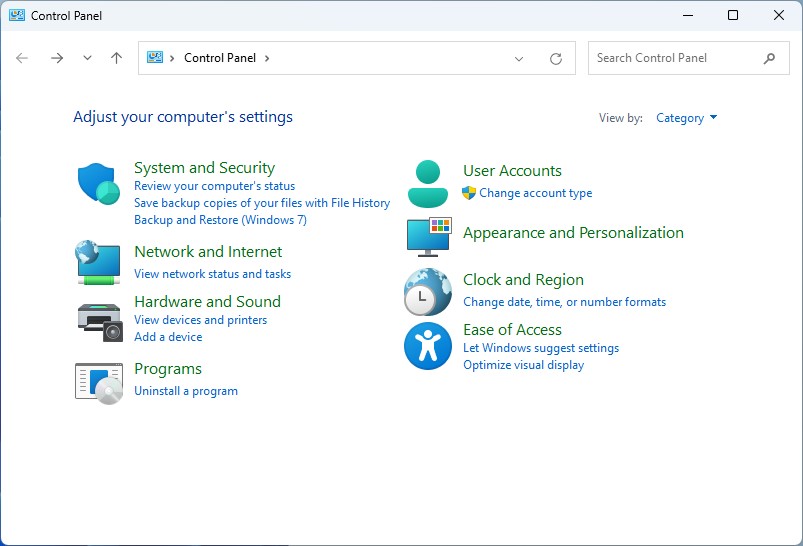Open the recent locations dropdown arrow
This screenshot has height=546, width=803.
click(88, 58)
